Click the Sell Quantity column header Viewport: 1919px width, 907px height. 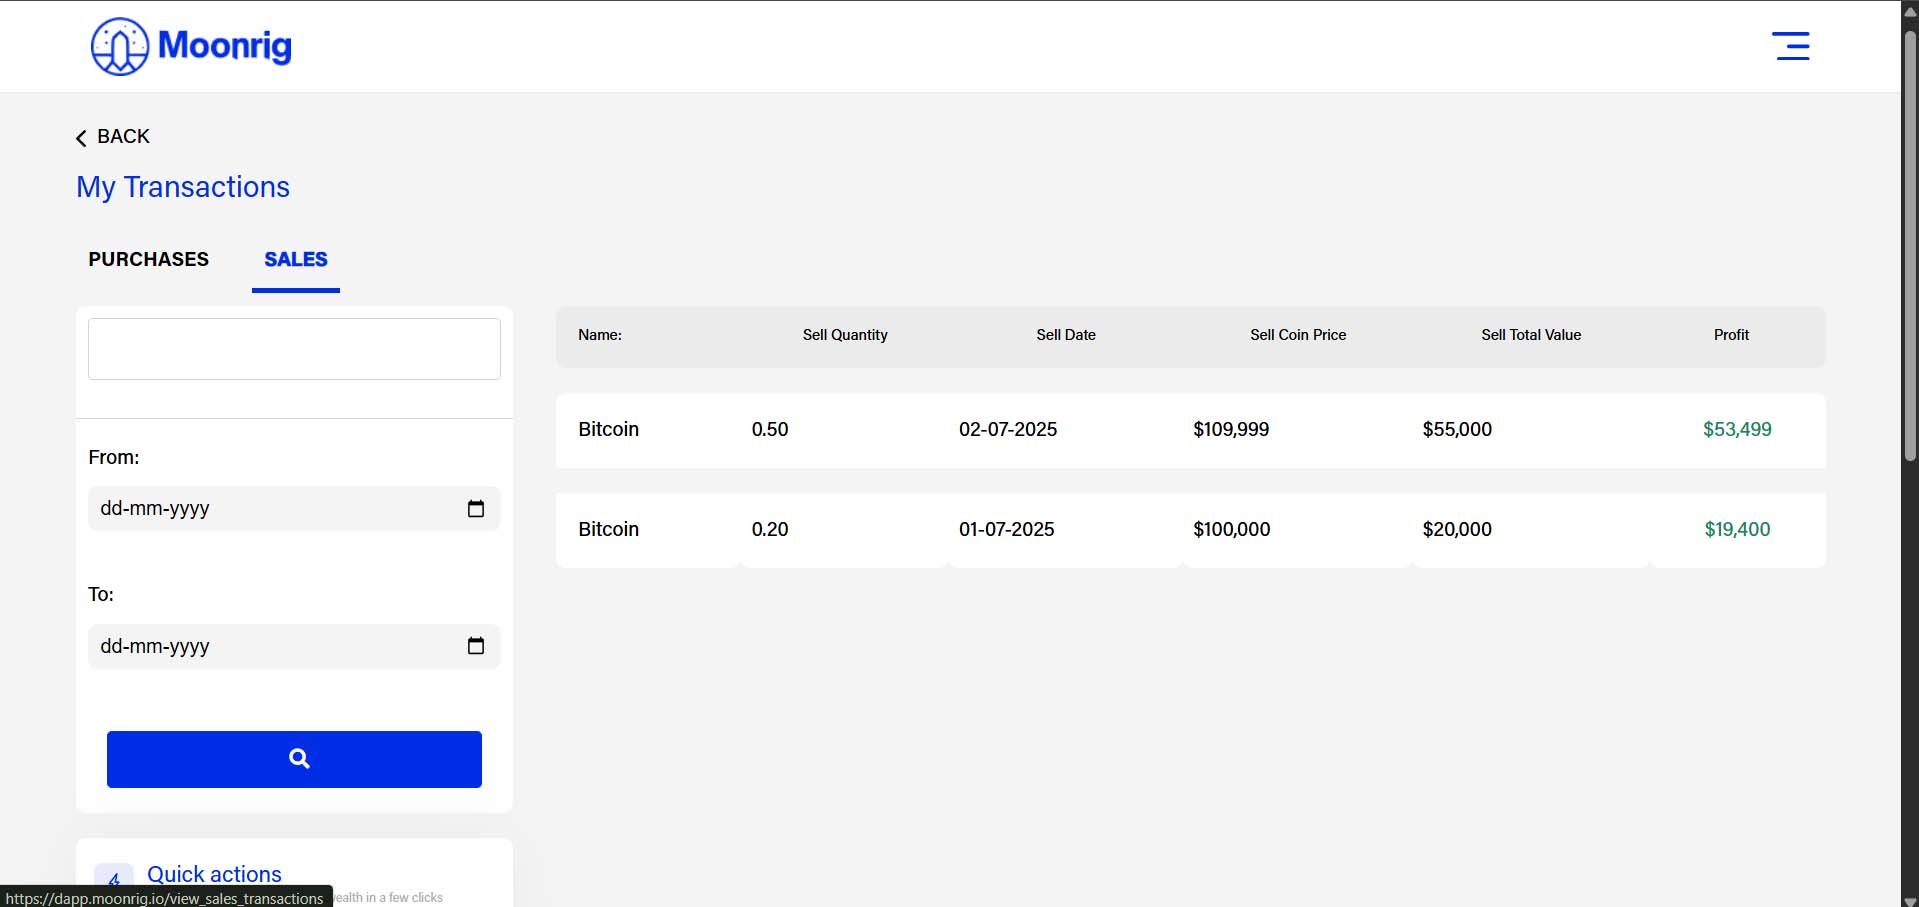(x=845, y=335)
